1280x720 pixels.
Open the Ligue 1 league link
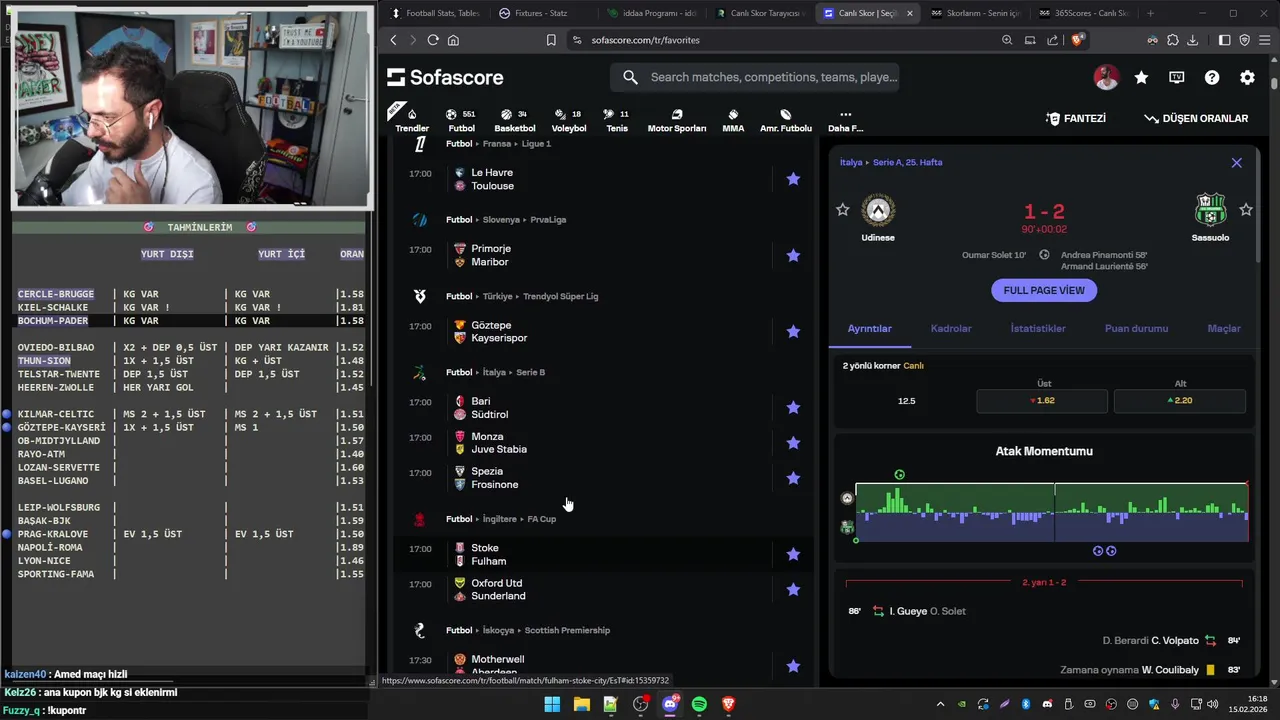pyautogui.click(x=536, y=144)
